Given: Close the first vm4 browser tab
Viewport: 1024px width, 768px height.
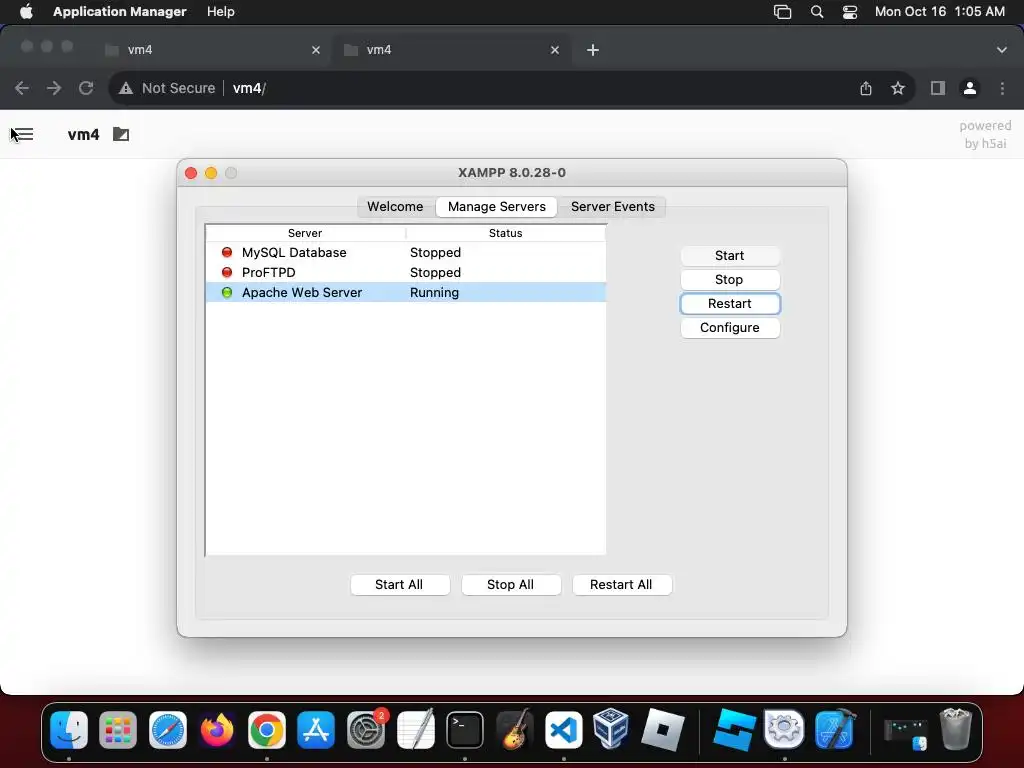Looking at the screenshot, I should pyautogui.click(x=316, y=50).
